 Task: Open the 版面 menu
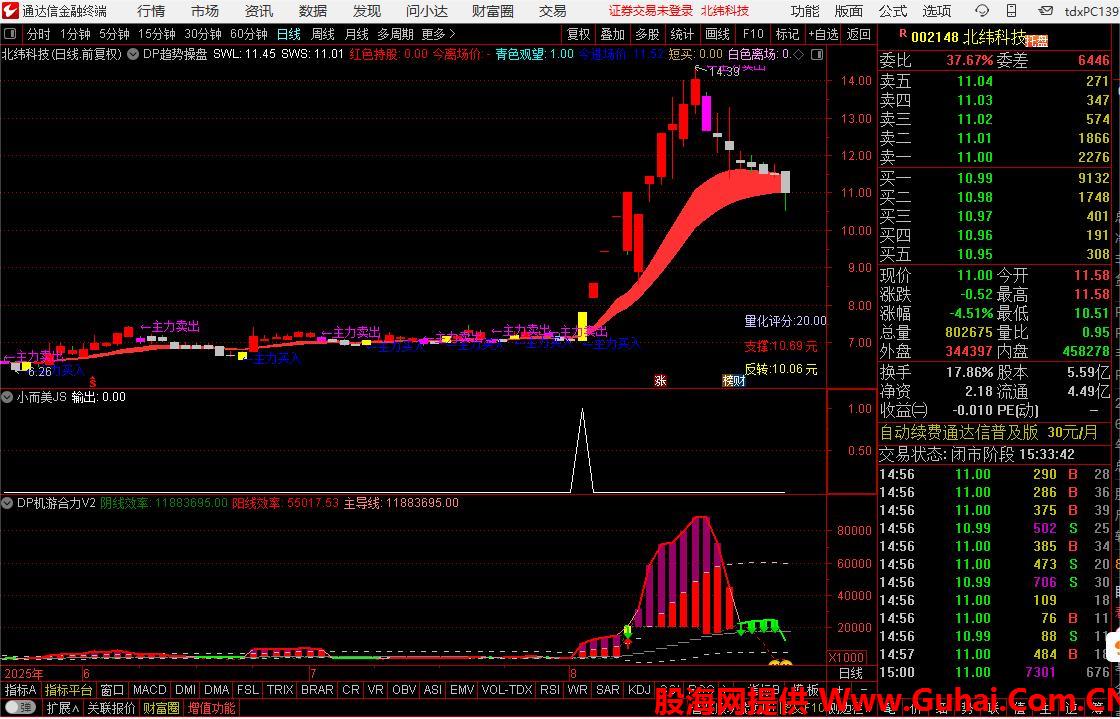pos(849,11)
